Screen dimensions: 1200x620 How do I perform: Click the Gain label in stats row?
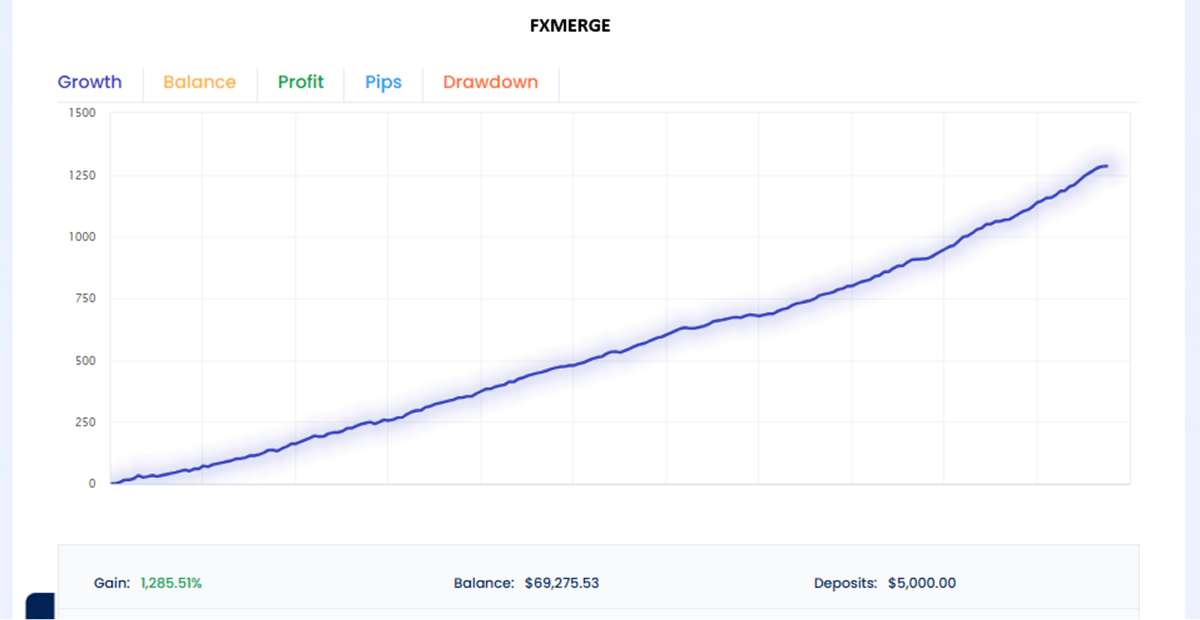tap(110, 583)
